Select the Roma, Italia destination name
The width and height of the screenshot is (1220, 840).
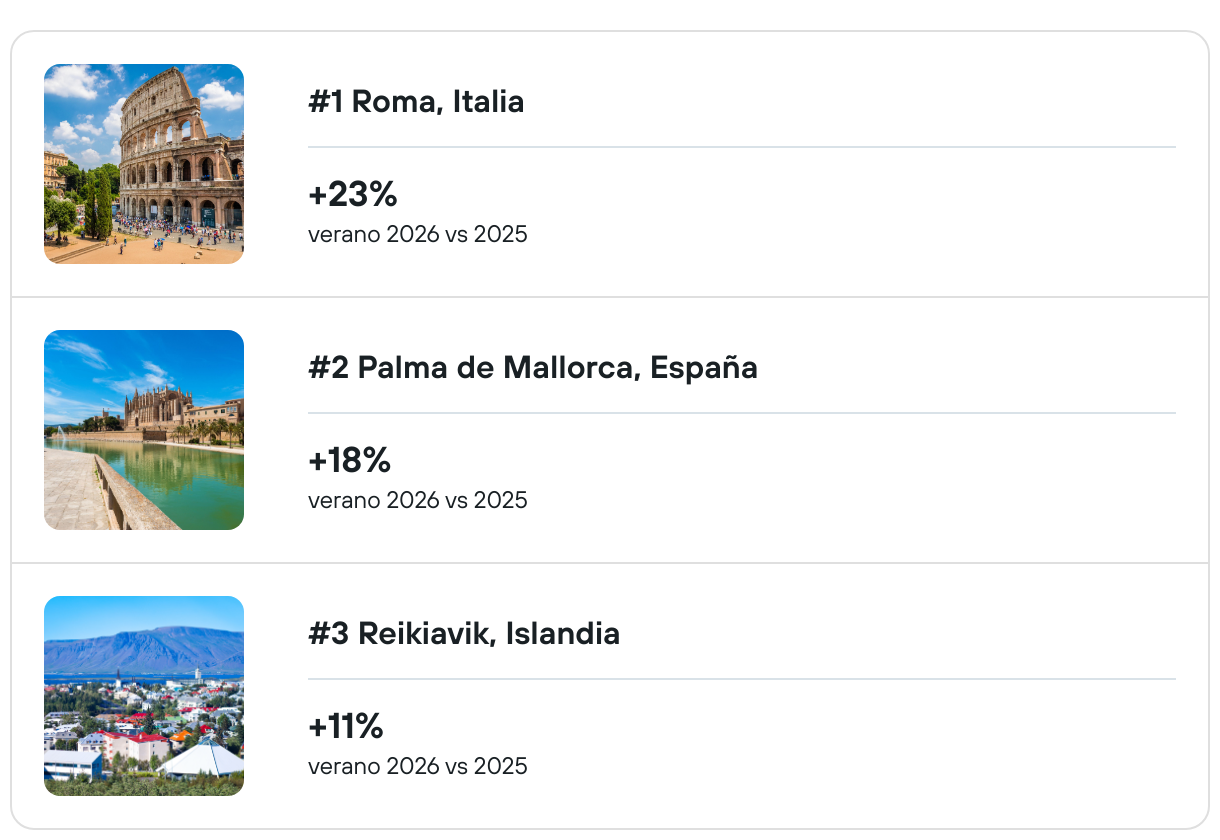click(438, 102)
